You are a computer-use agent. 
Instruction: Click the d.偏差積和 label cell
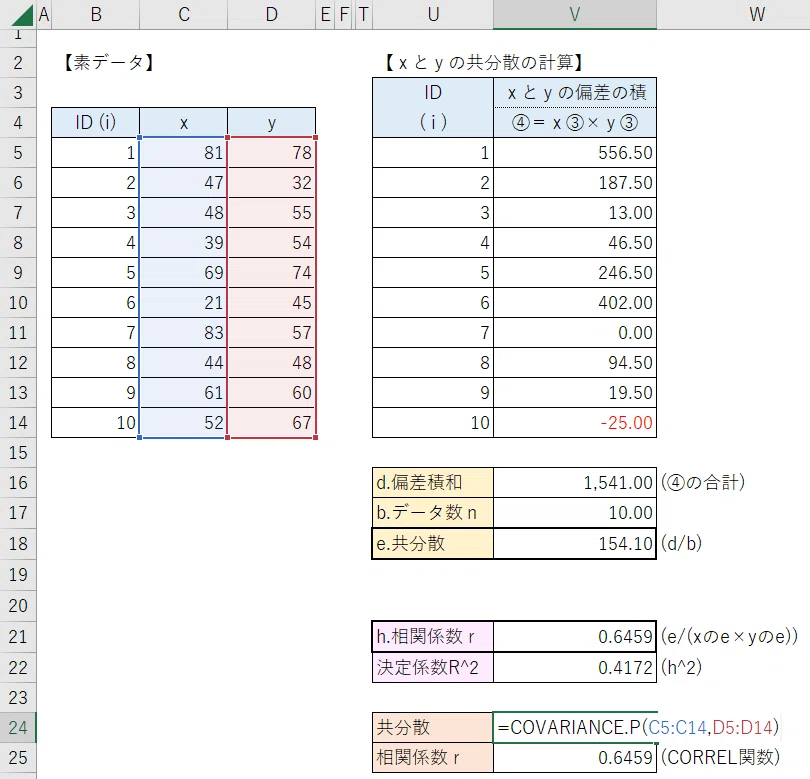433,482
